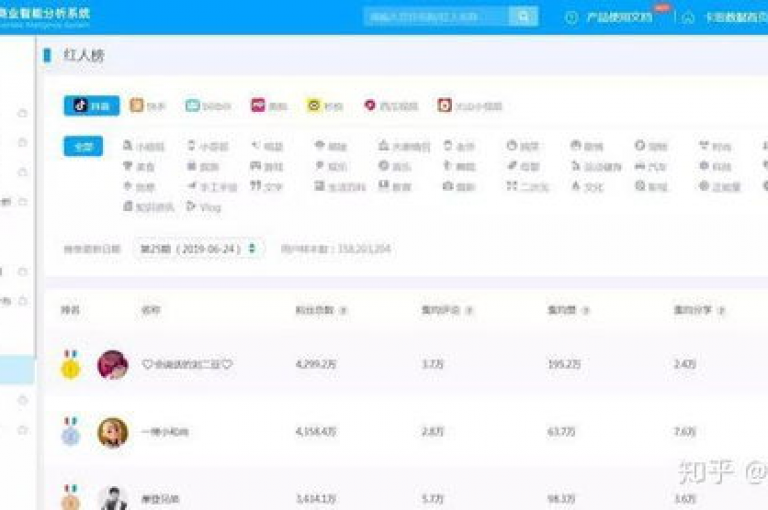Pick the Huoshan short video platform icon

tap(444, 105)
